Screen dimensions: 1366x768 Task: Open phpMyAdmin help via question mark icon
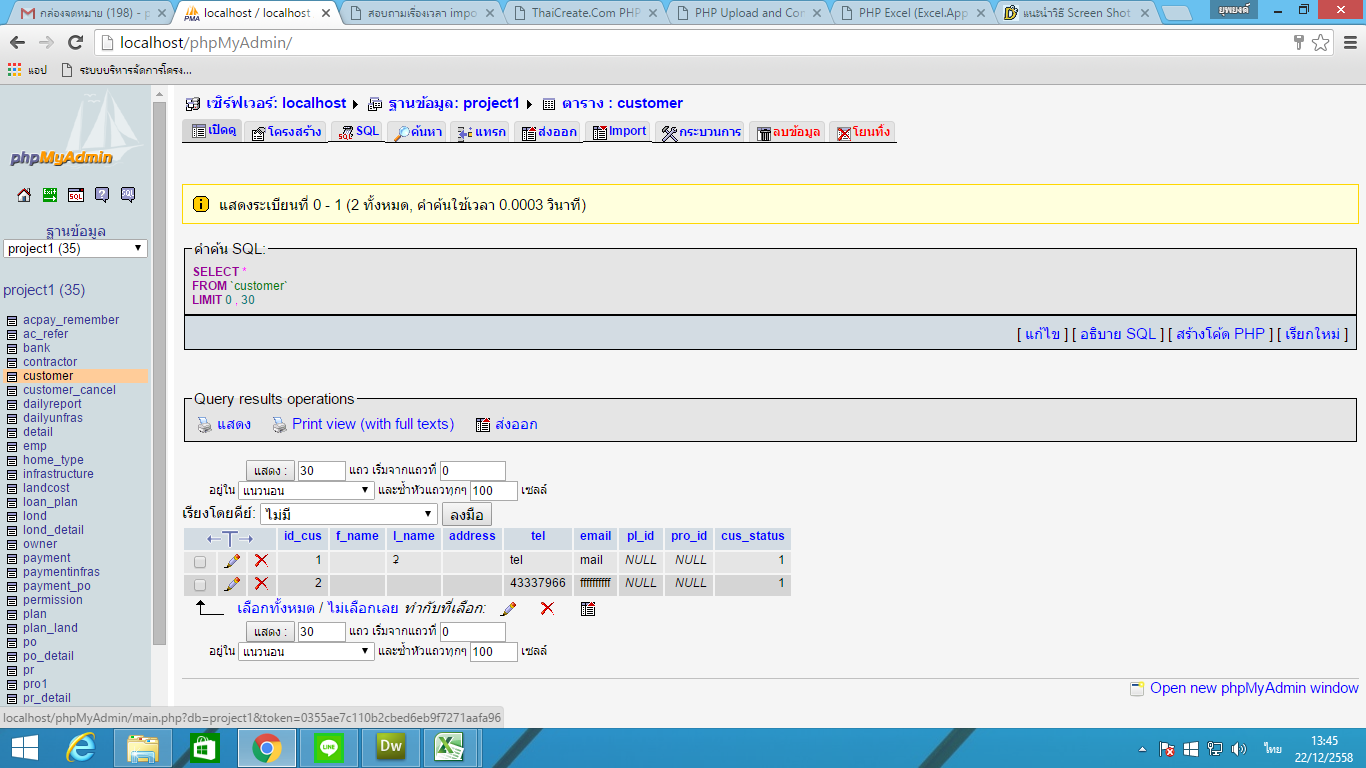(x=101, y=195)
